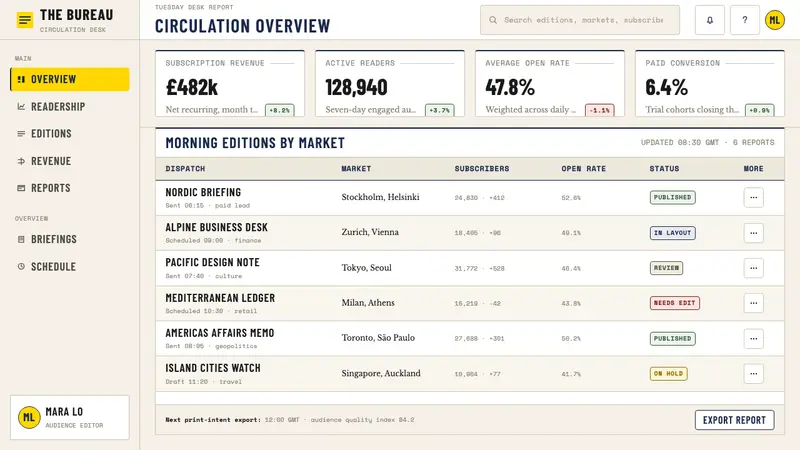Click the Readership chart icon
The width and height of the screenshot is (800, 450).
[21, 107]
